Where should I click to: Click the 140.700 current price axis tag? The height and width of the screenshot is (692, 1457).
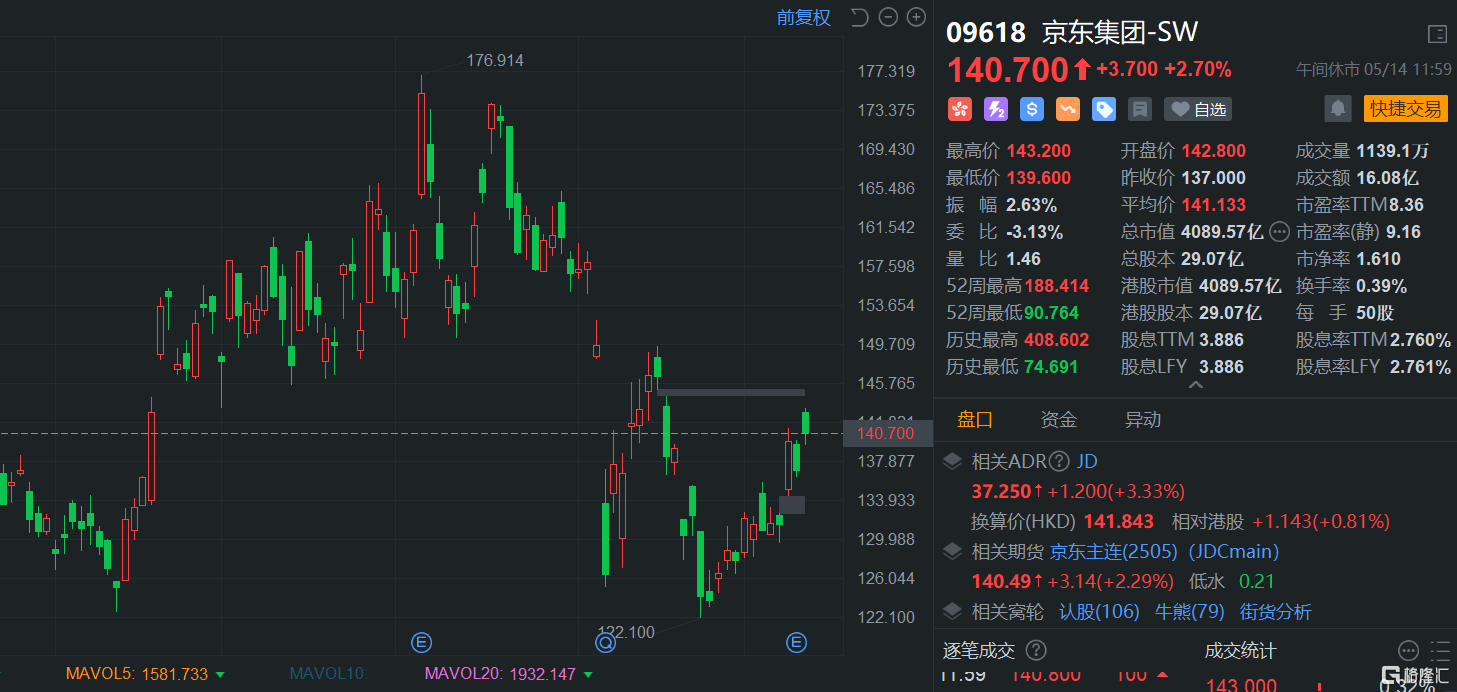tap(890, 433)
